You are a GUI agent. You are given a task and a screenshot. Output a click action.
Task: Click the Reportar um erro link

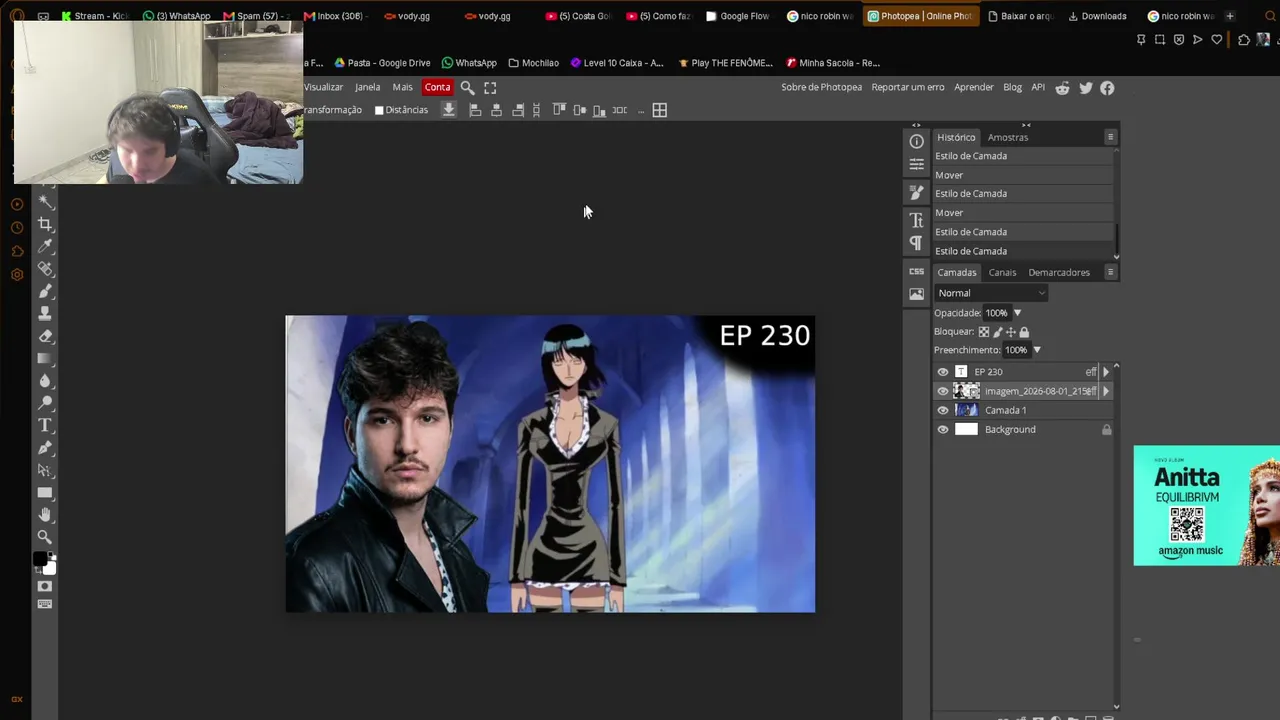pos(908,88)
